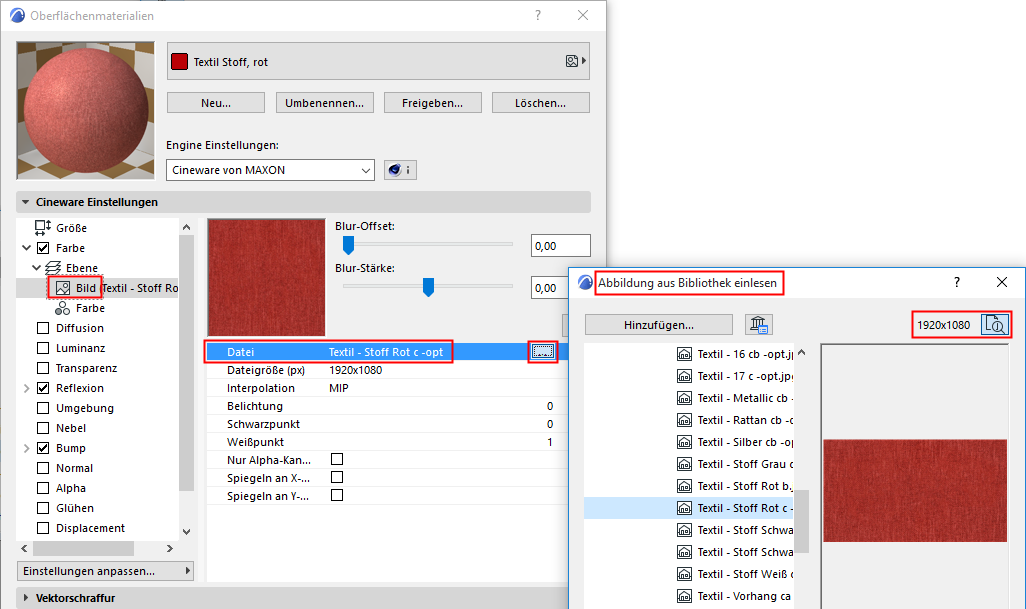Click the library file list scroll-up arrow

coord(802,353)
